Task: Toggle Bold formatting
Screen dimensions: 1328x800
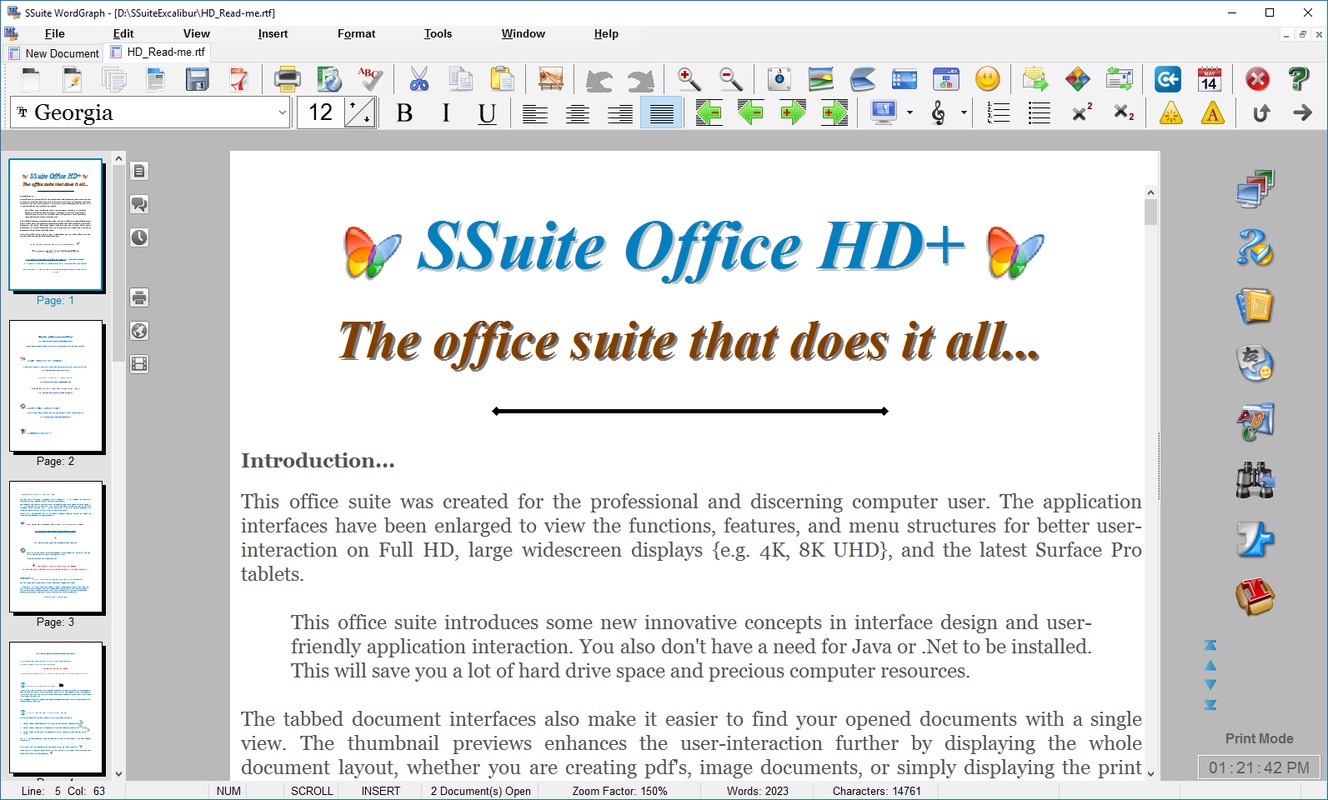Action: click(404, 113)
